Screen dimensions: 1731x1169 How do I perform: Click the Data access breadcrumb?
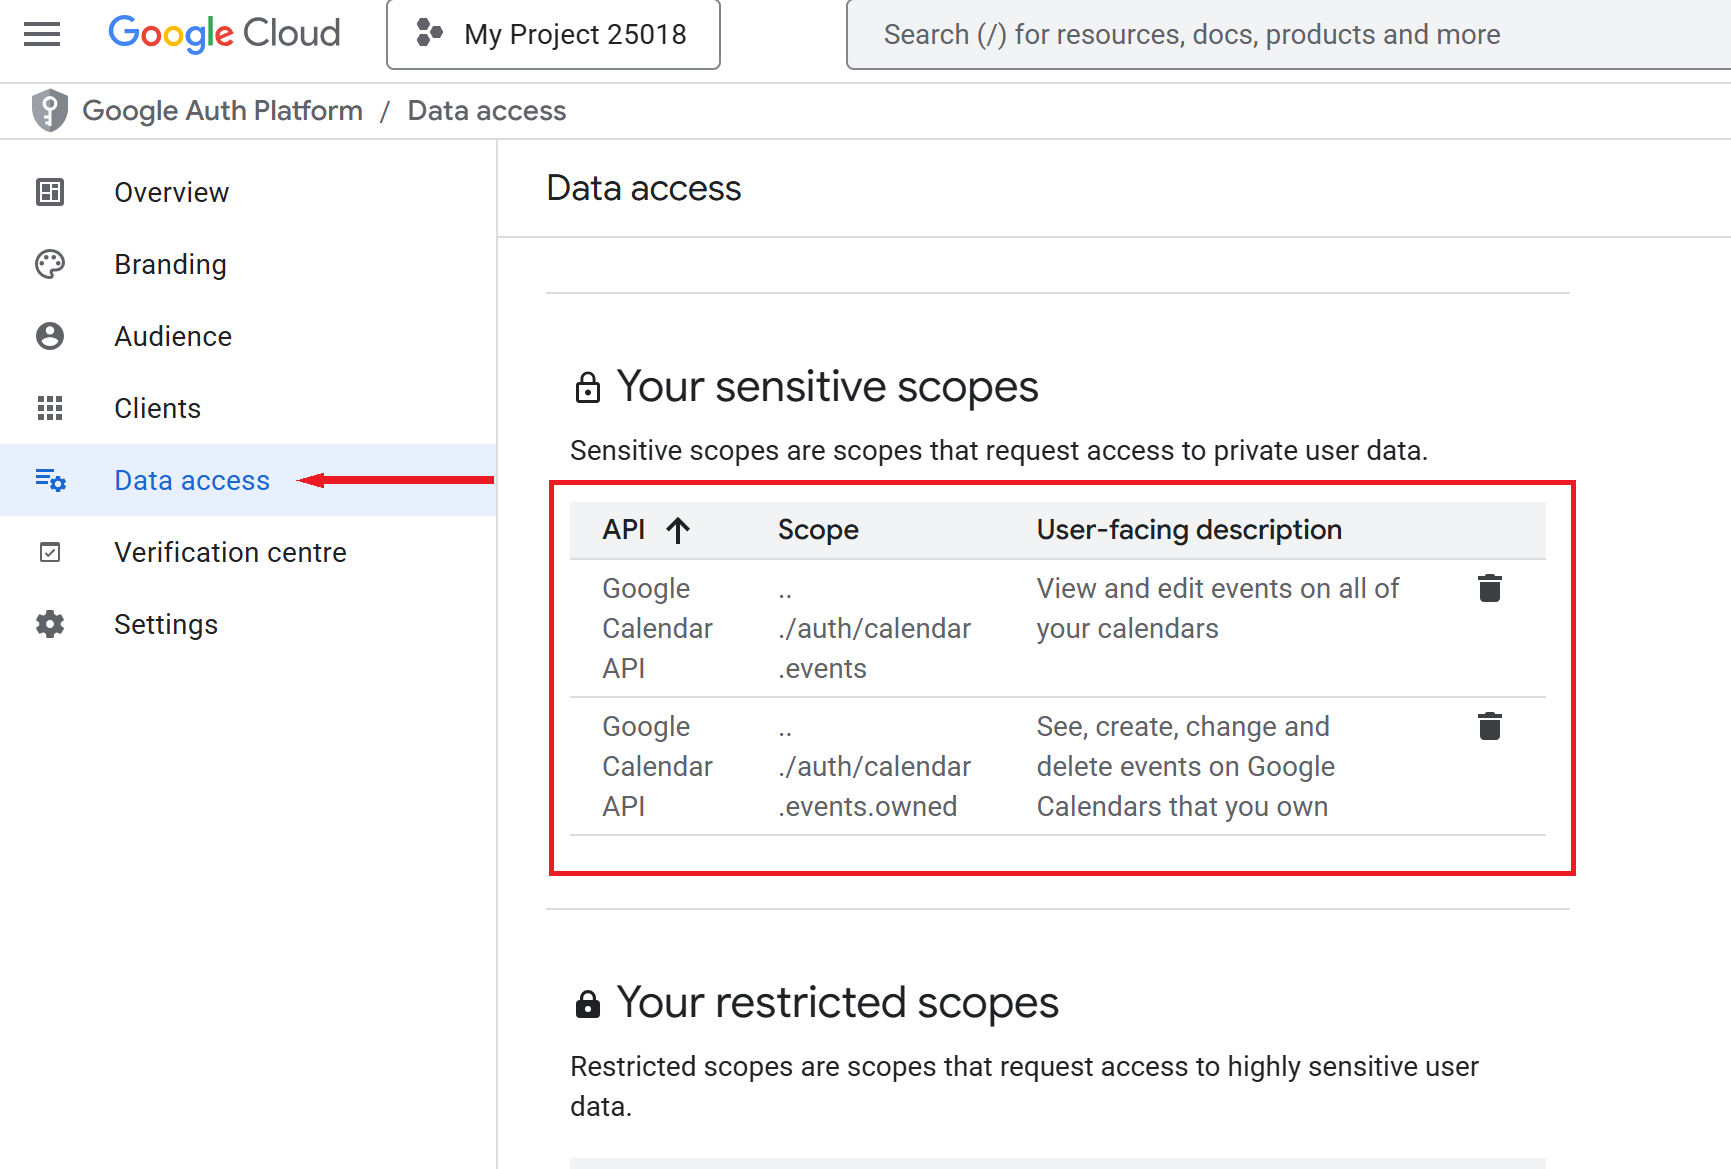(x=486, y=110)
